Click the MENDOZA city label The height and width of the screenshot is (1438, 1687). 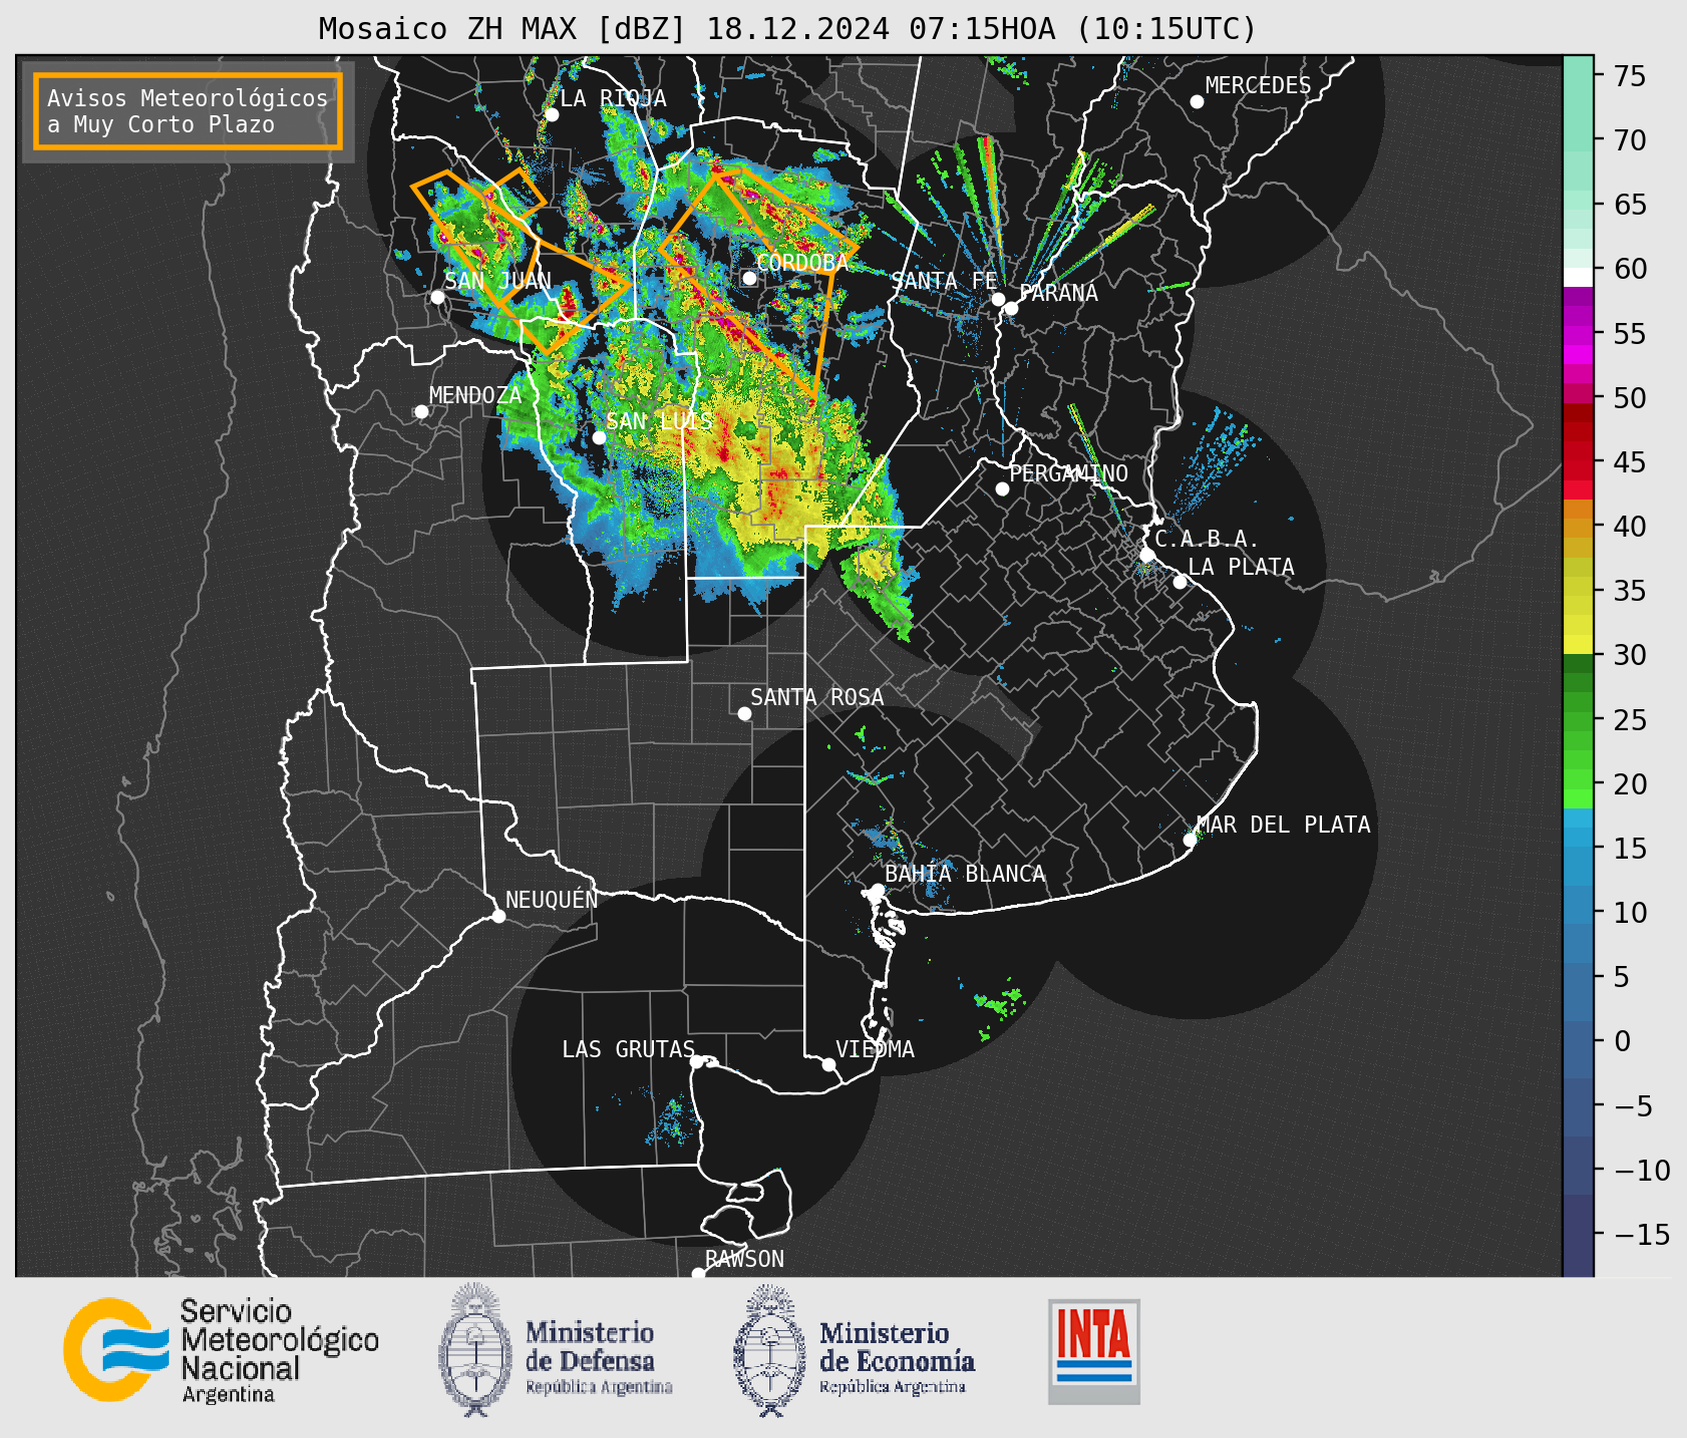pos(475,395)
